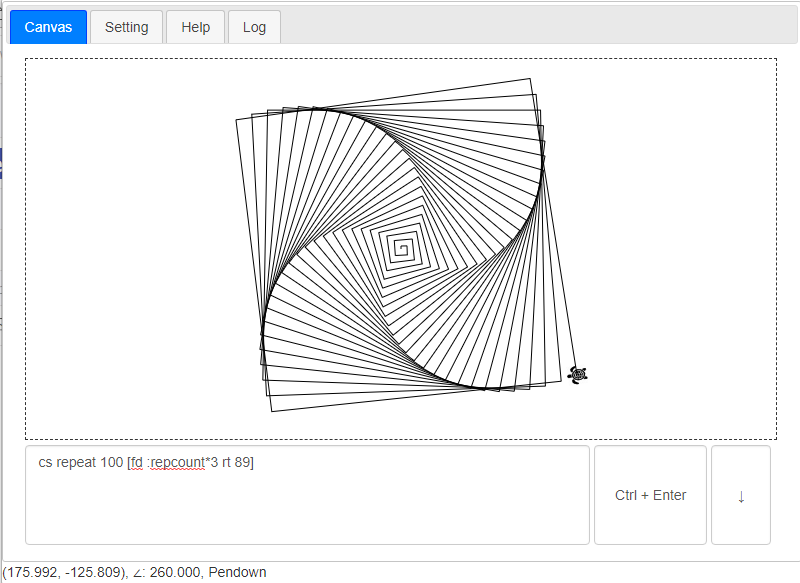Run the command with Ctrl + Enter button
Screen dimensions: 800x583
point(650,495)
